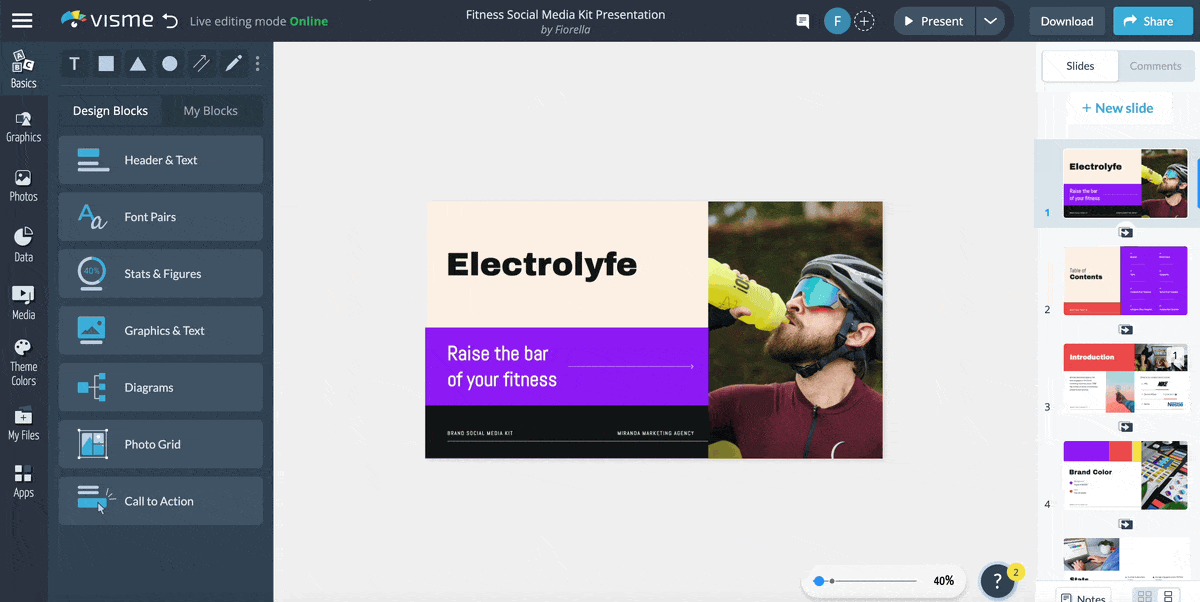This screenshot has width=1200, height=602.
Task: Click the undo arrow icon
Action: click(170, 21)
